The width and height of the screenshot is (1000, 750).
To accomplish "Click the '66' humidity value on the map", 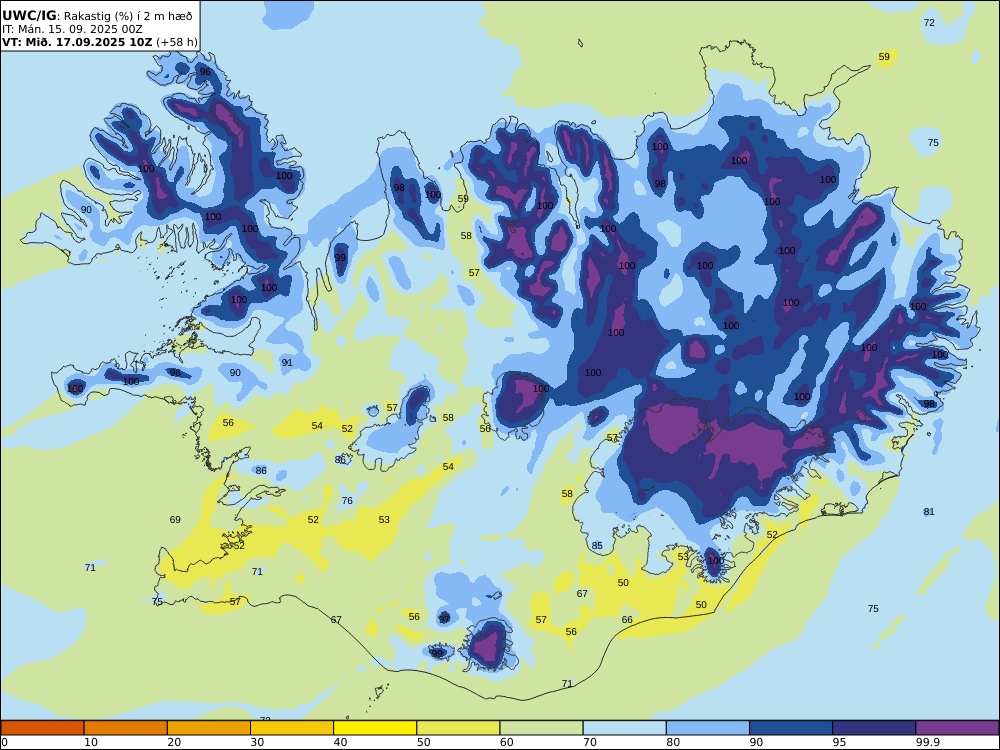I will point(627,619).
